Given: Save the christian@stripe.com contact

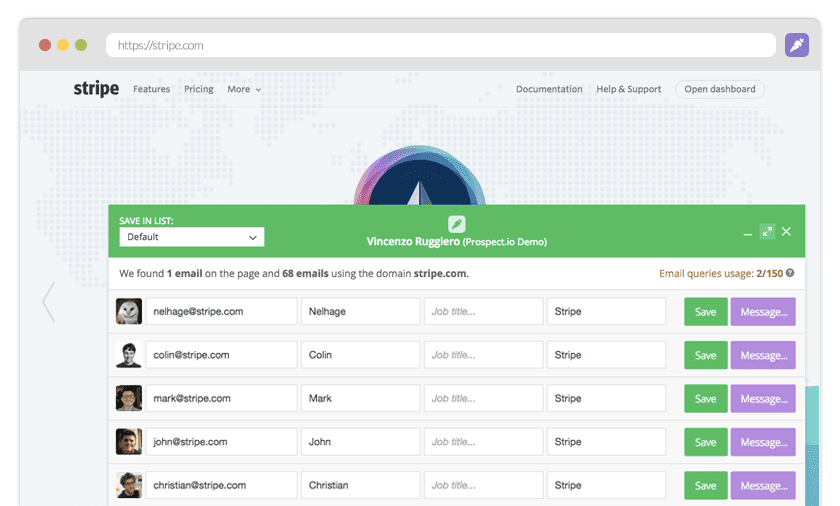Looking at the screenshot, I should [706, 485].
